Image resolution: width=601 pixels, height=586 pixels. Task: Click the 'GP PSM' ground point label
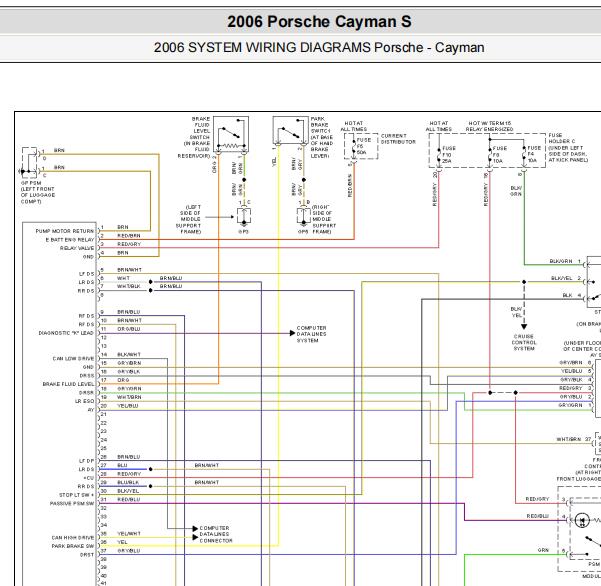point(31,183)
